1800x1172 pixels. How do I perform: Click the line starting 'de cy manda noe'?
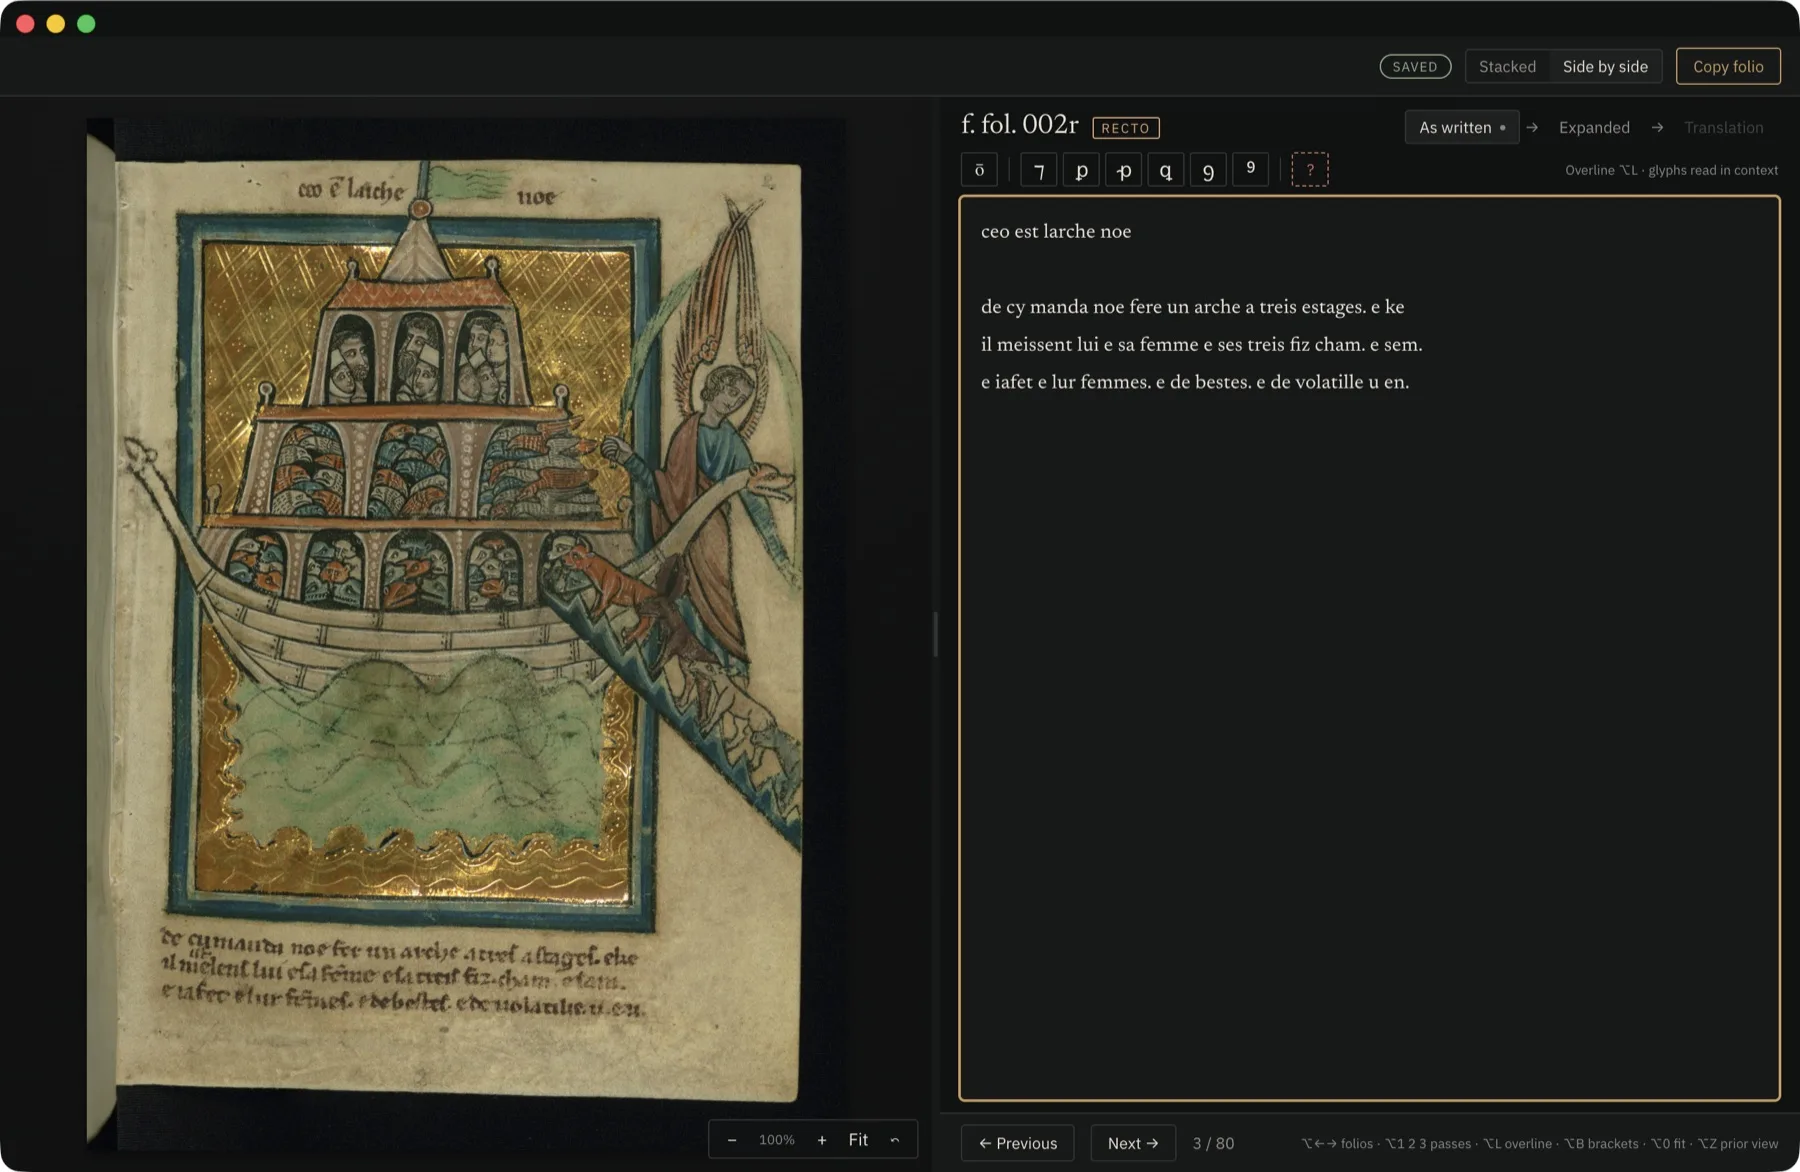tap(1193, 307)
